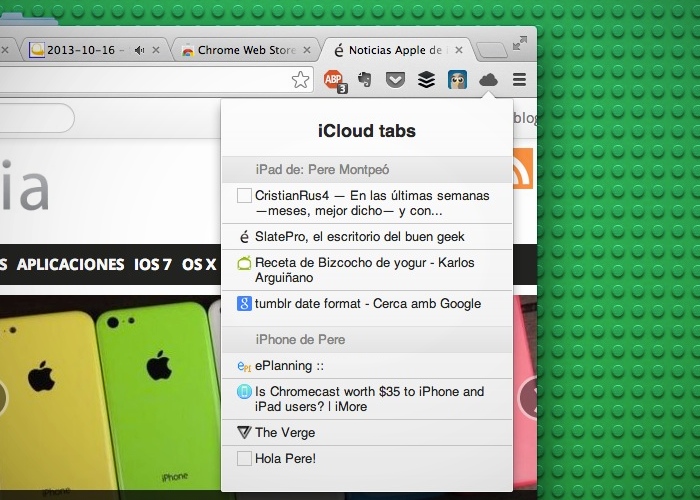
Task: Open the Buffer stacked layers extension
Action: click(x=426, y=80)
